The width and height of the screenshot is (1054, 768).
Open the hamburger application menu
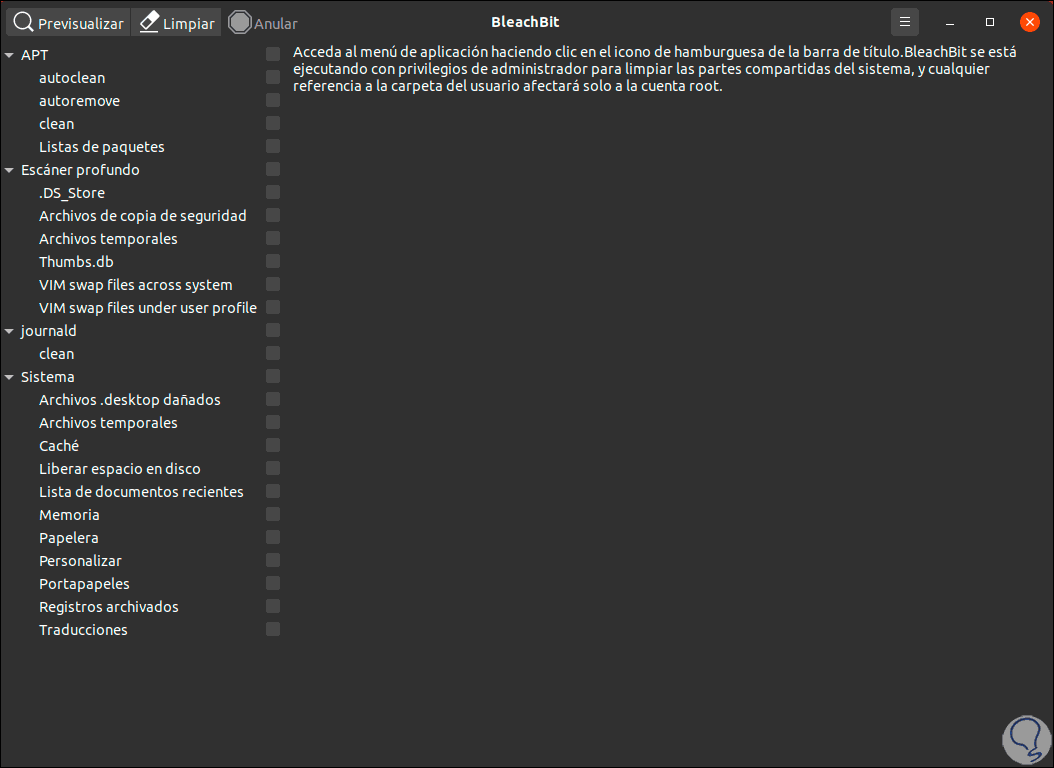click(905, 22)
